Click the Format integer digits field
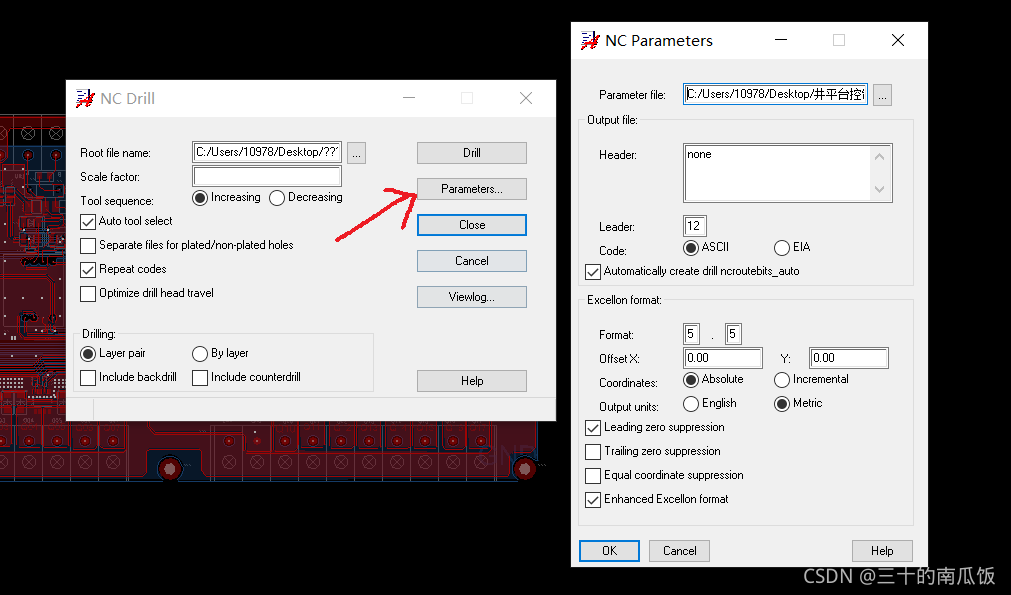This screenshot has width=1011, height=595. coord(691,334)
